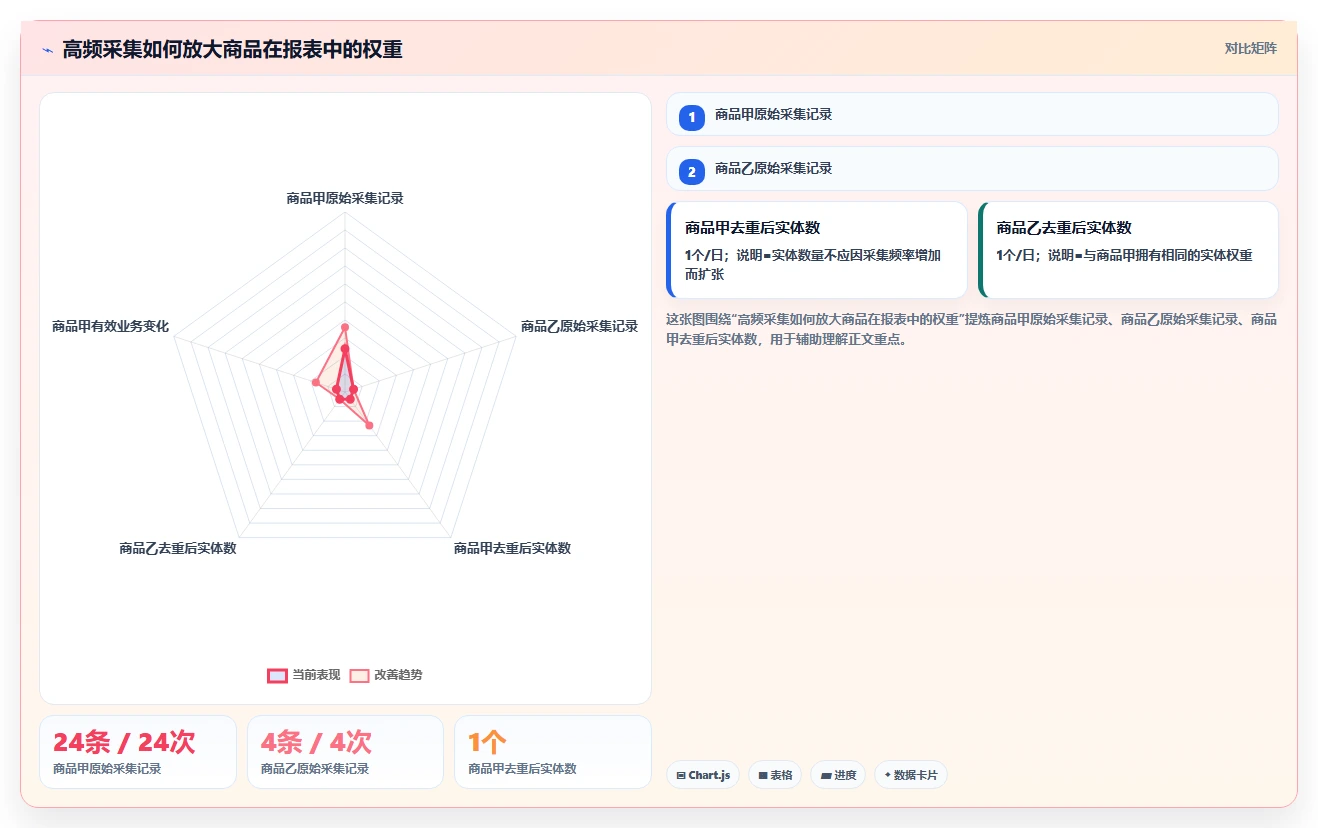Click the 表格 tag
This screenshot has height=828, width=1318.
pos(775,775)
